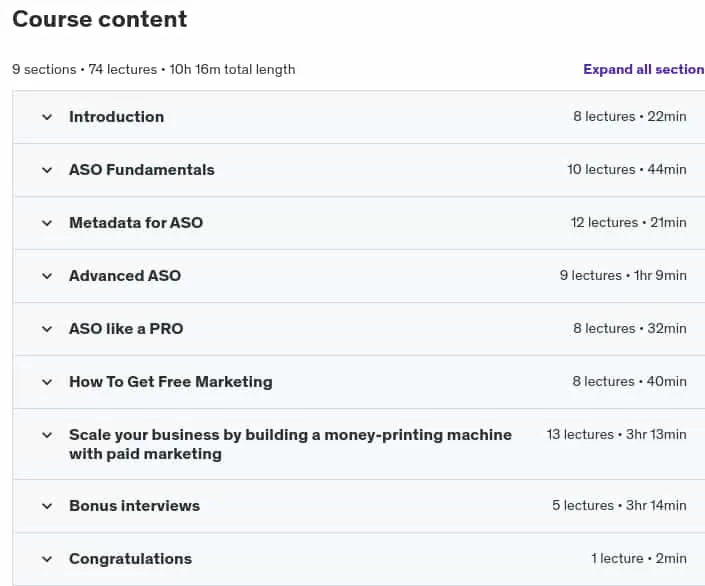Viewport: 705px width, 586px height.
Task: Click the 1 lecture 2min label
Action: tap(639, 559)
